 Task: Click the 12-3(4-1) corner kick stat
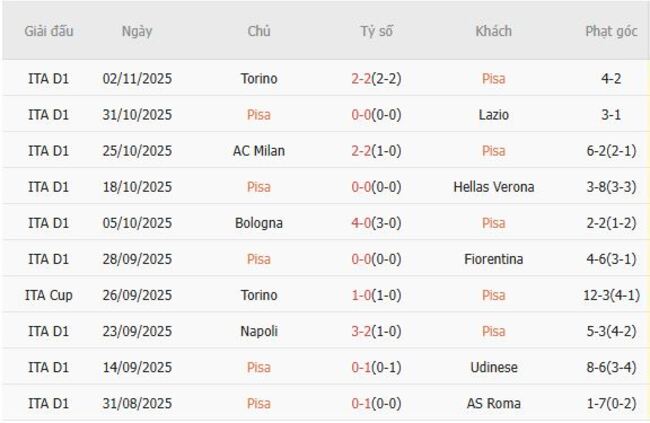[x=611, y=295]
